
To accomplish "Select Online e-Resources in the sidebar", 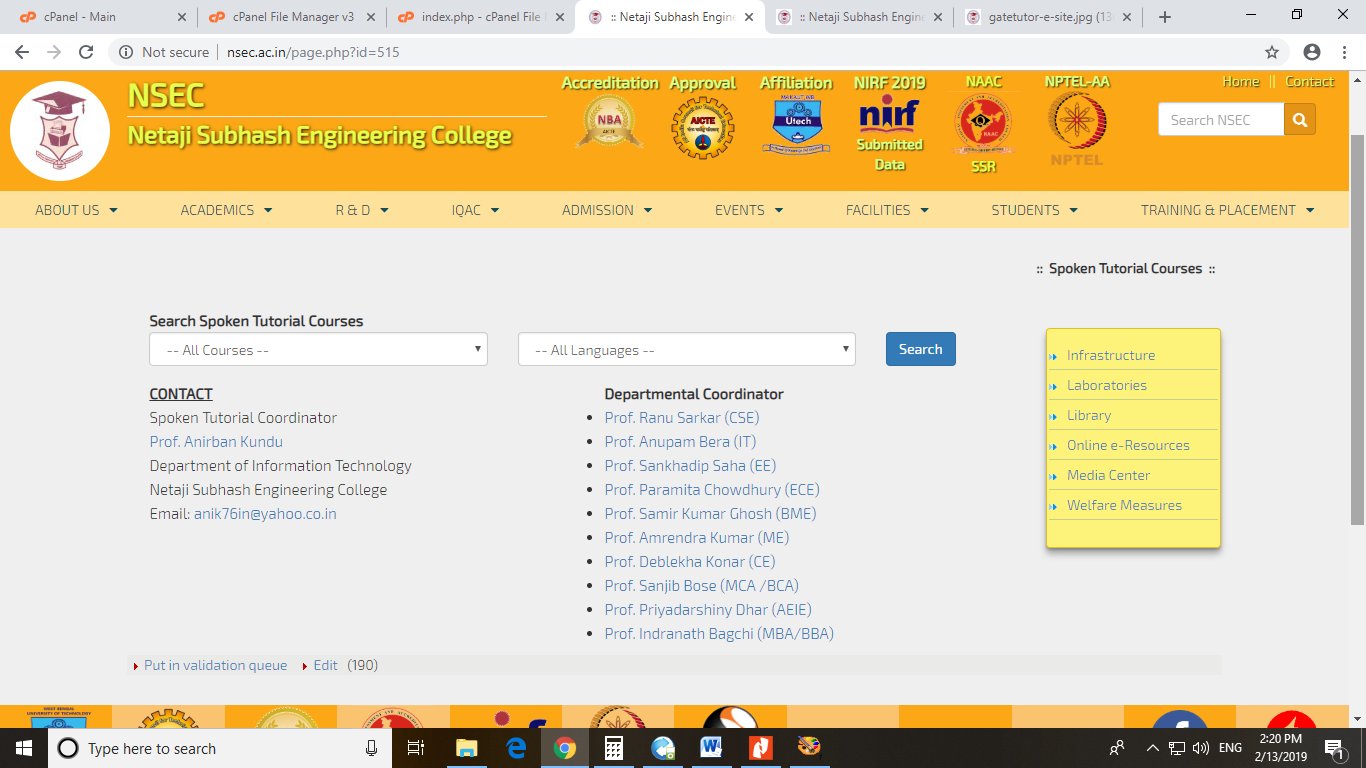I will [x=1127, y=445].
